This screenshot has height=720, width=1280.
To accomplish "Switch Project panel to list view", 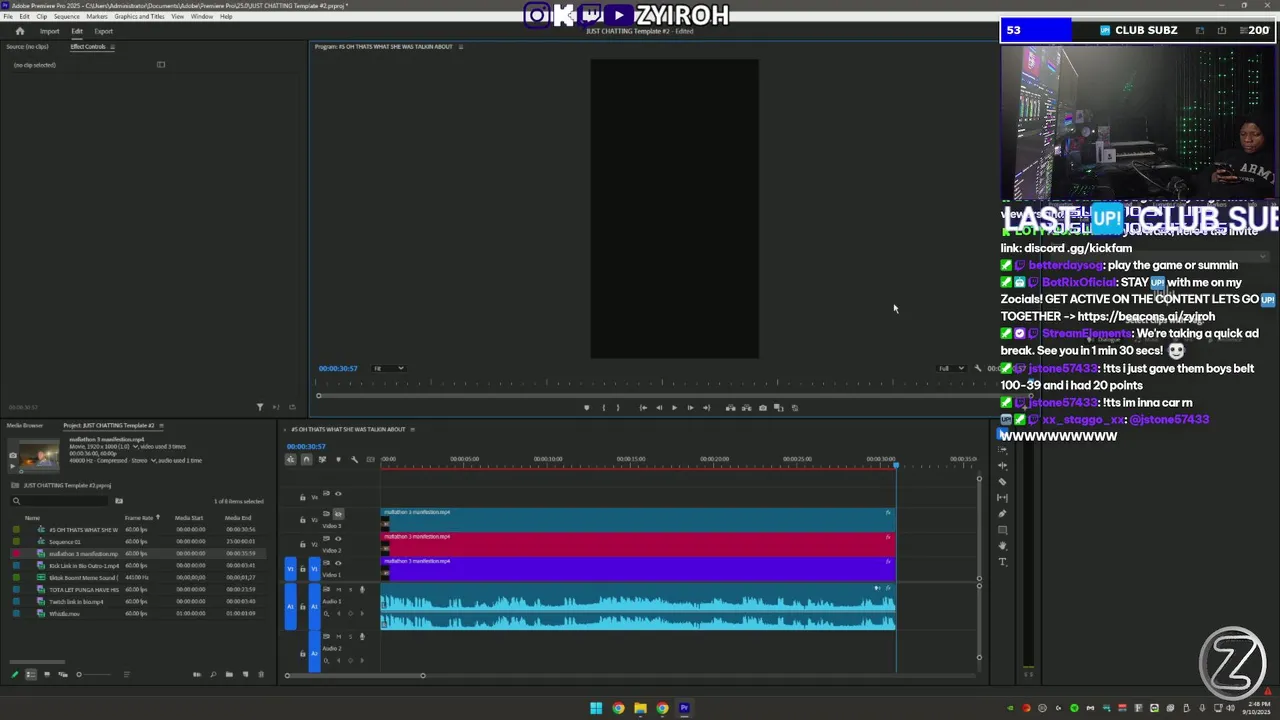I will [x=31, y=674].
